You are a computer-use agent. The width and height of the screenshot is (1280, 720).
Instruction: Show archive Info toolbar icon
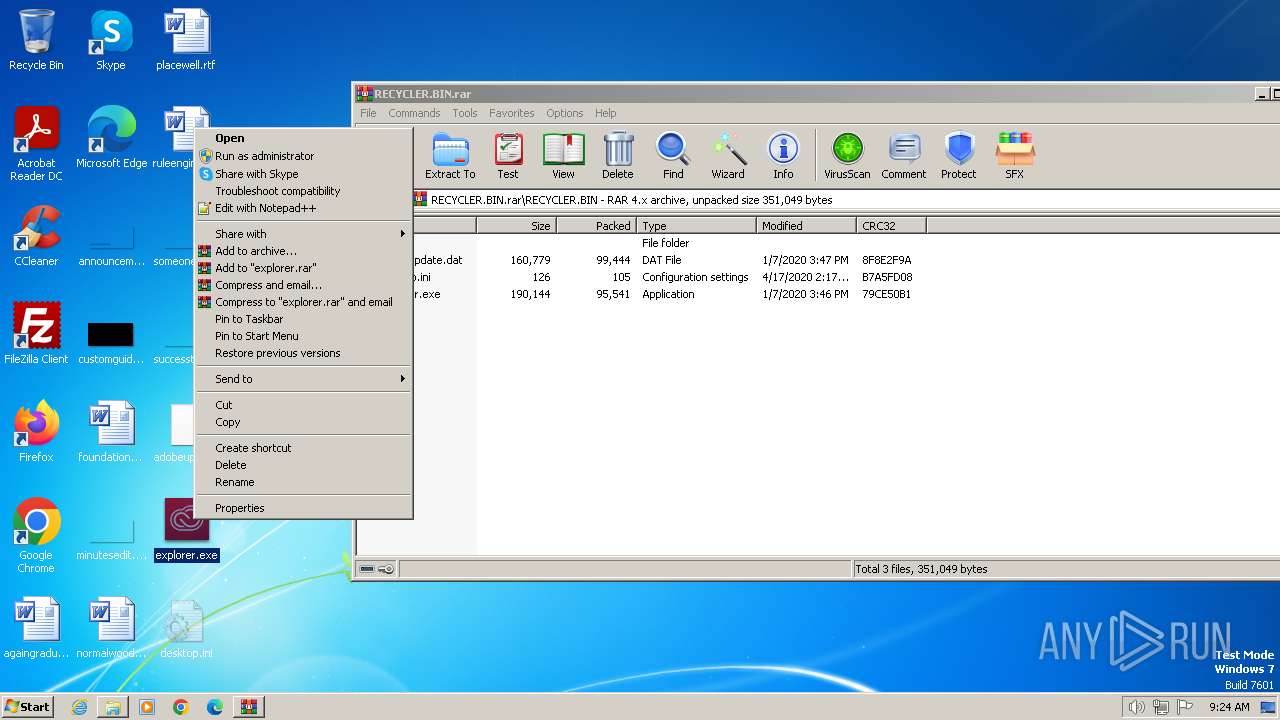click(x=783, y=156)
